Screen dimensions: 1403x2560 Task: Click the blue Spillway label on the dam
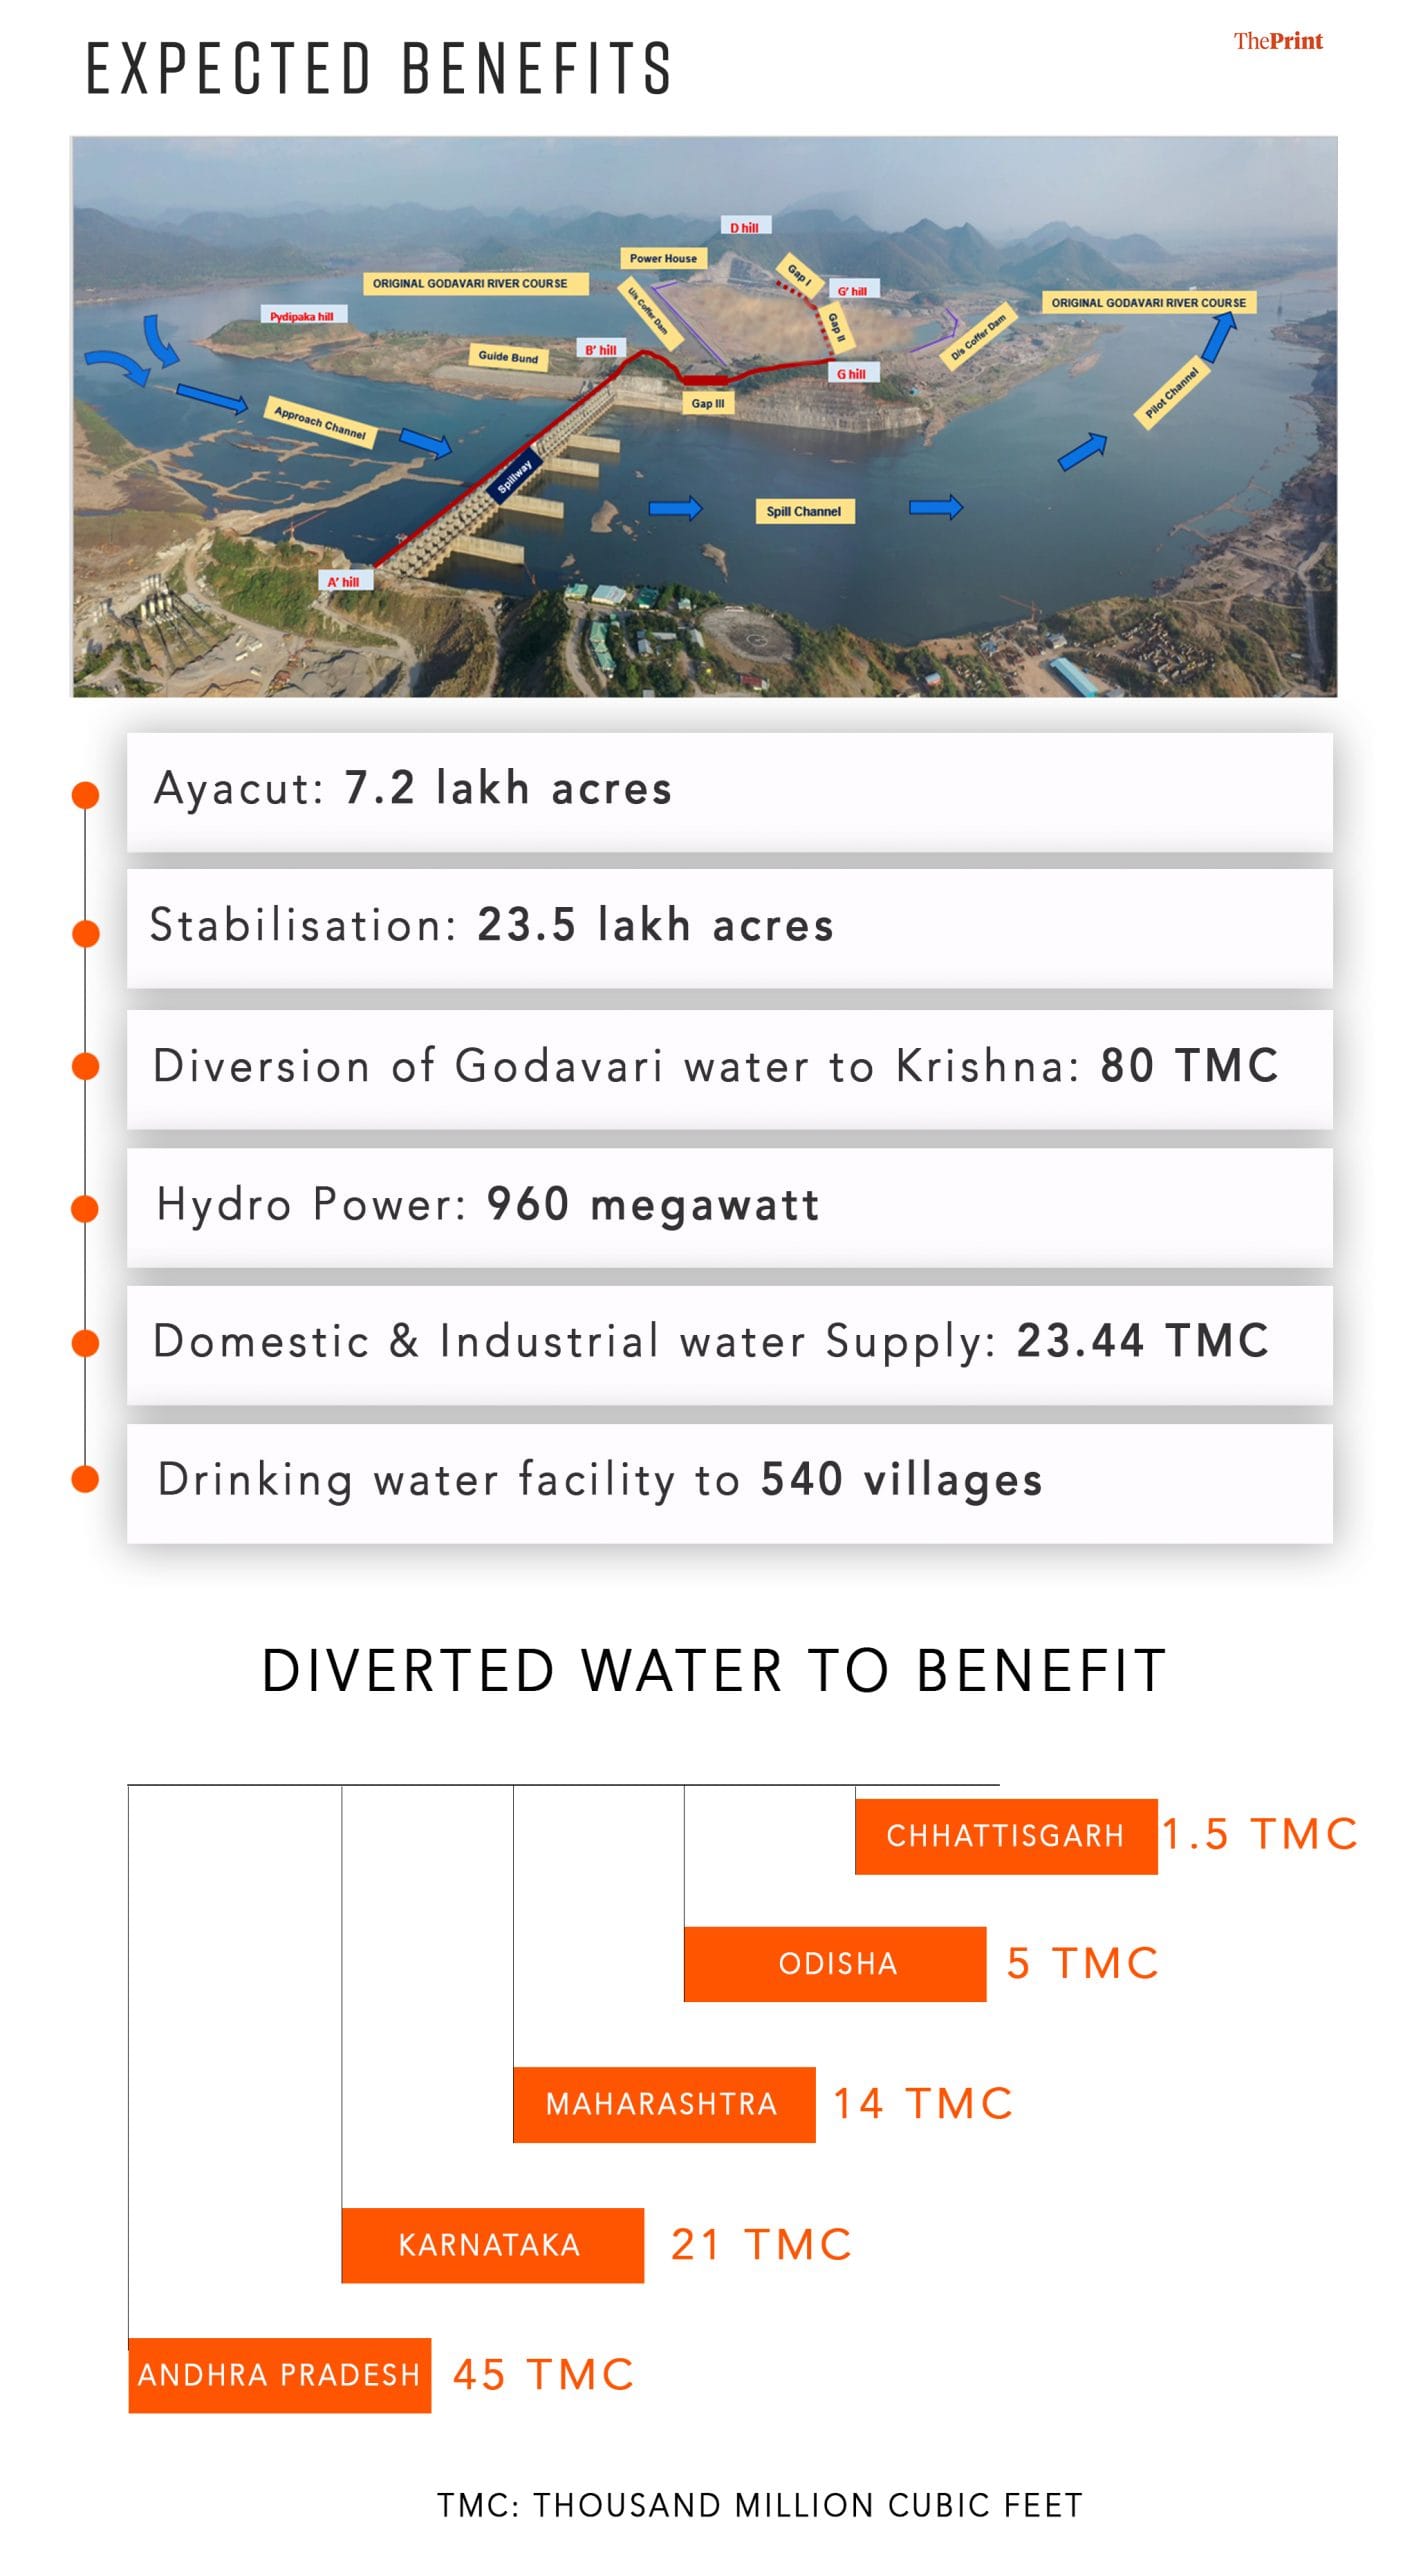(515, 475)
